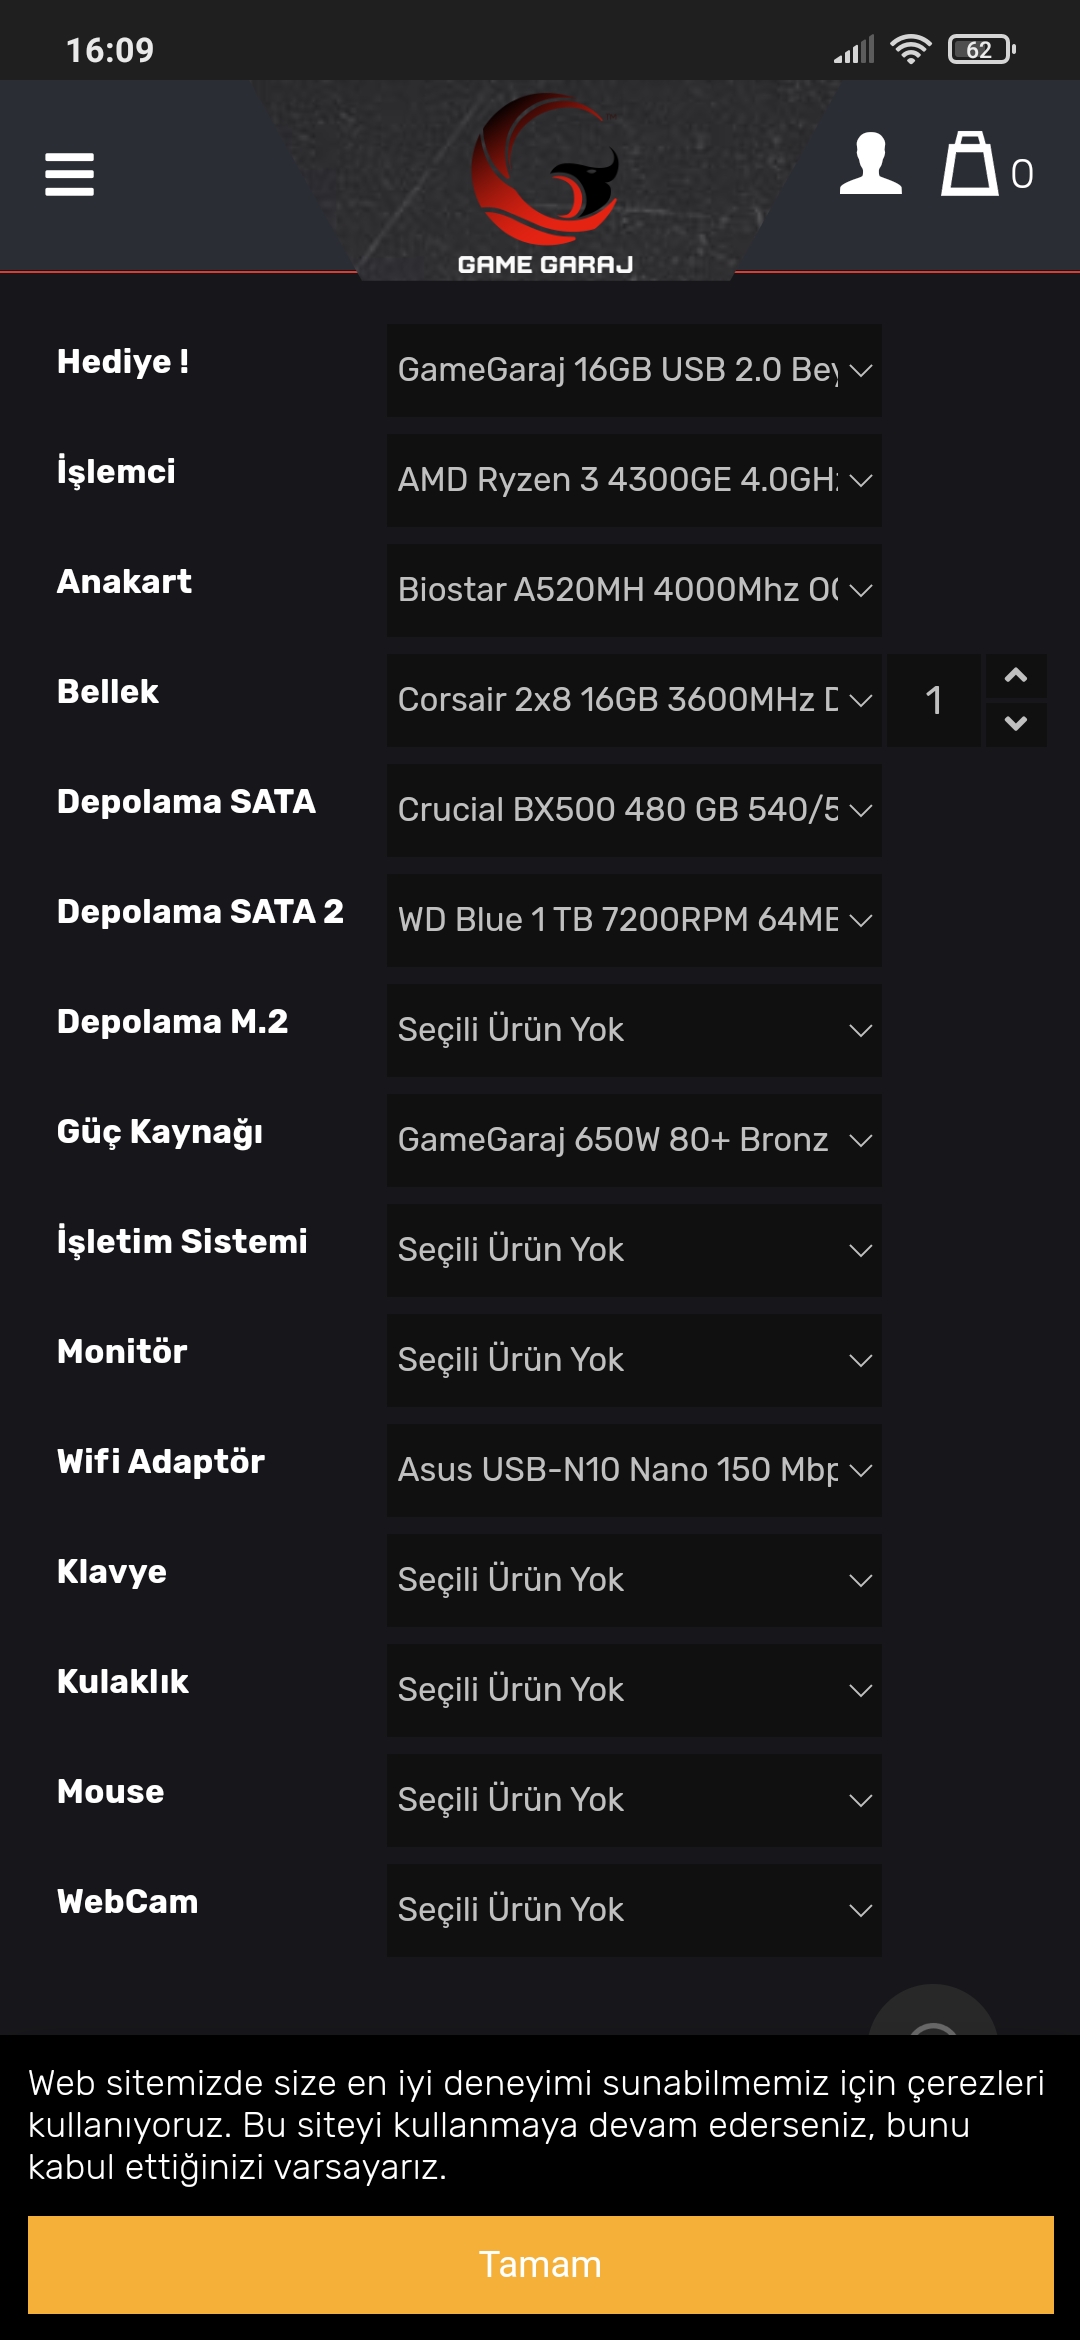Screen dimensions: 1080x2340
Task: Open the hamburger menu
Action: [70, 174]
